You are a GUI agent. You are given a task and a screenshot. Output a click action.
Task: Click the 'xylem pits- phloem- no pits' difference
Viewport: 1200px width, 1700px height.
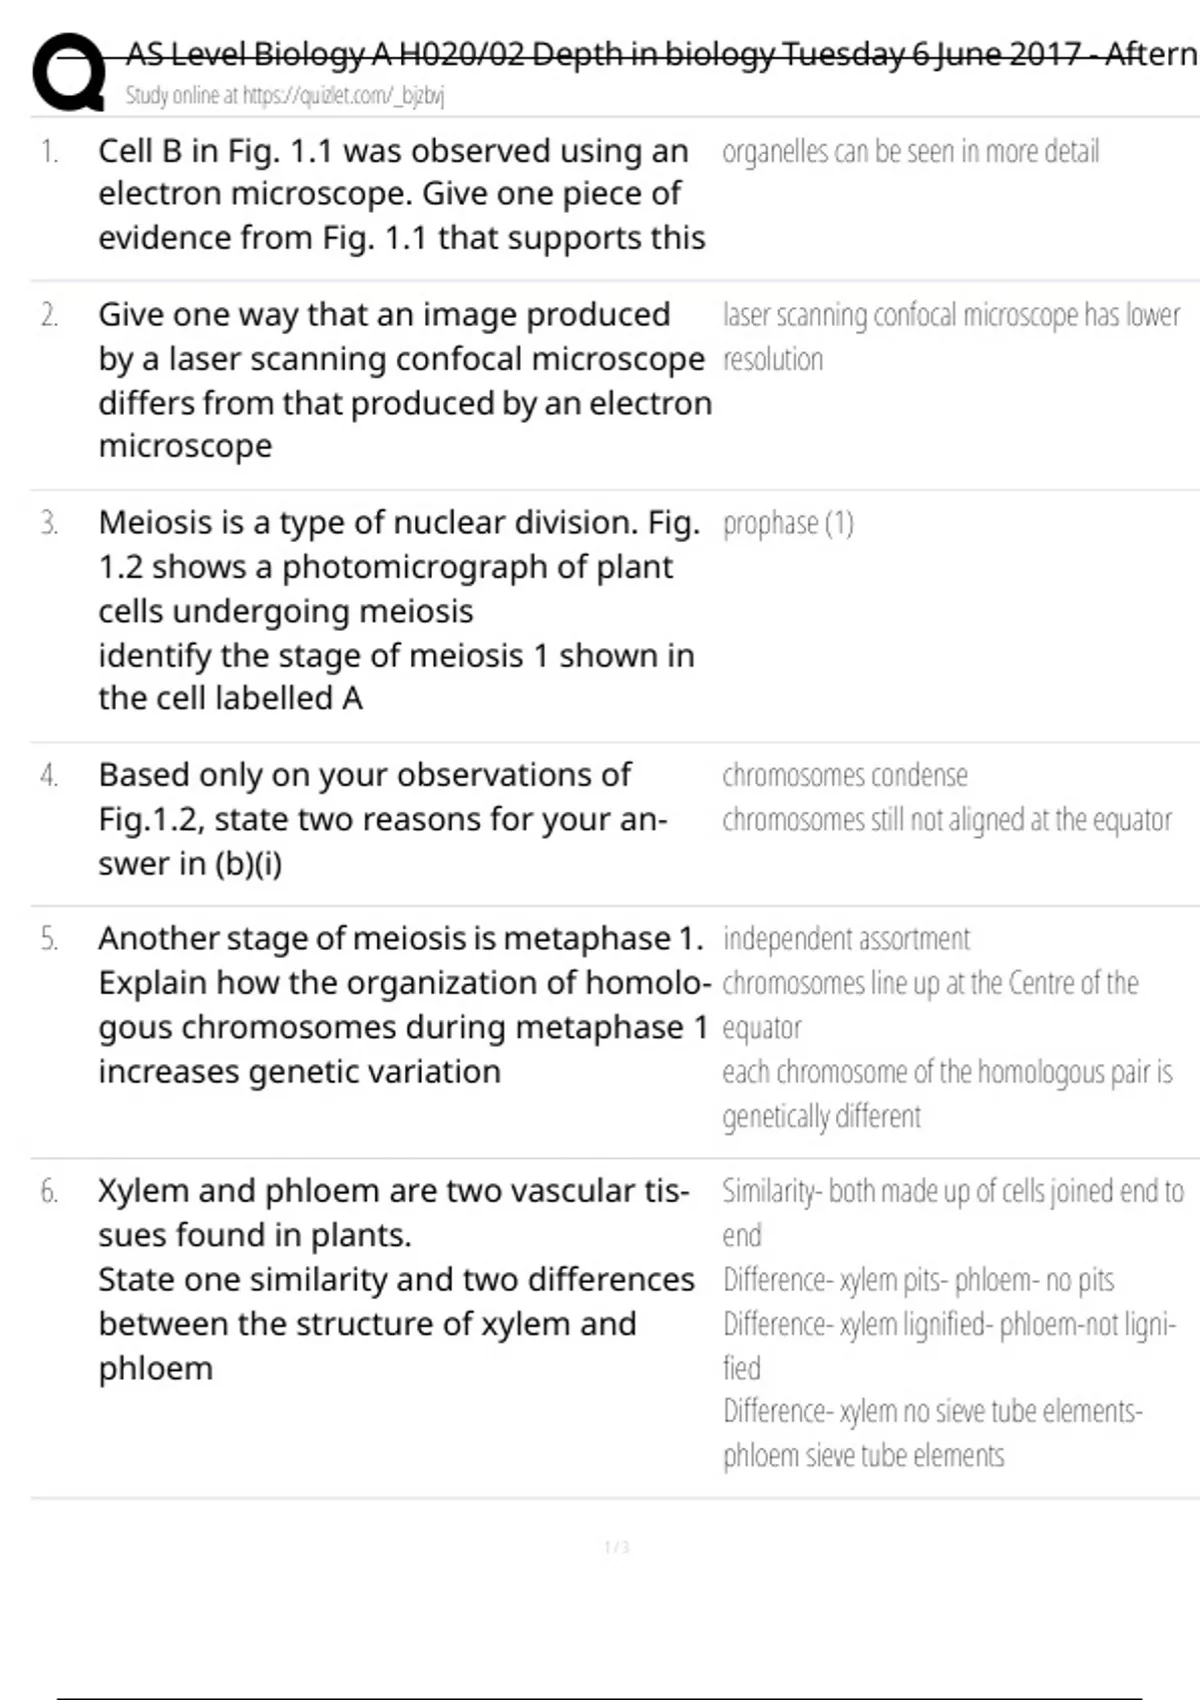[x=918, y=1280]
